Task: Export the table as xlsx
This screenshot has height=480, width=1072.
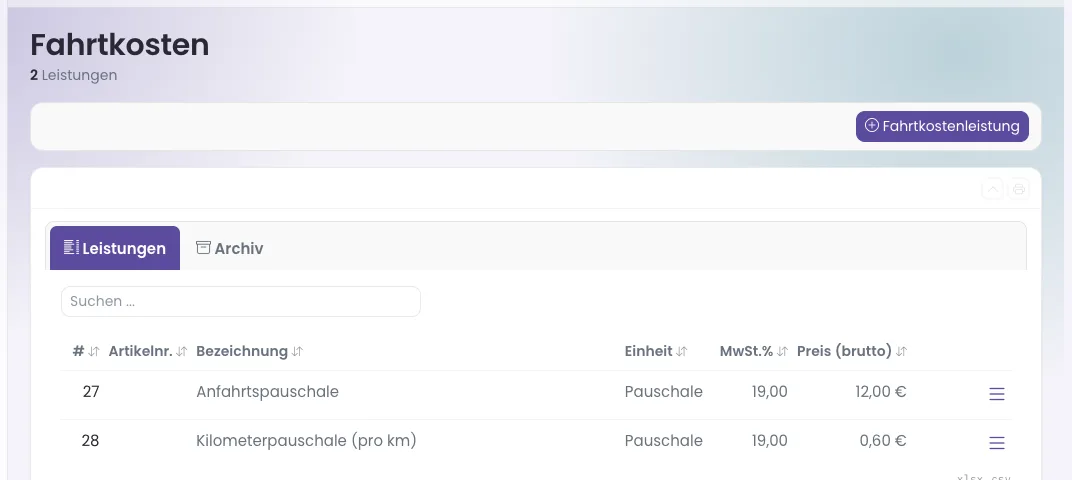Action: (969, 477)
